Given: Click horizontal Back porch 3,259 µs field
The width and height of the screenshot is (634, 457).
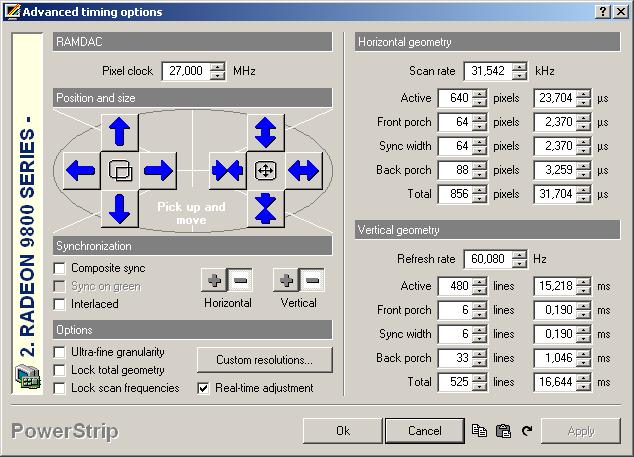Looking at the screenshot, I should click(x=556, y=170).
